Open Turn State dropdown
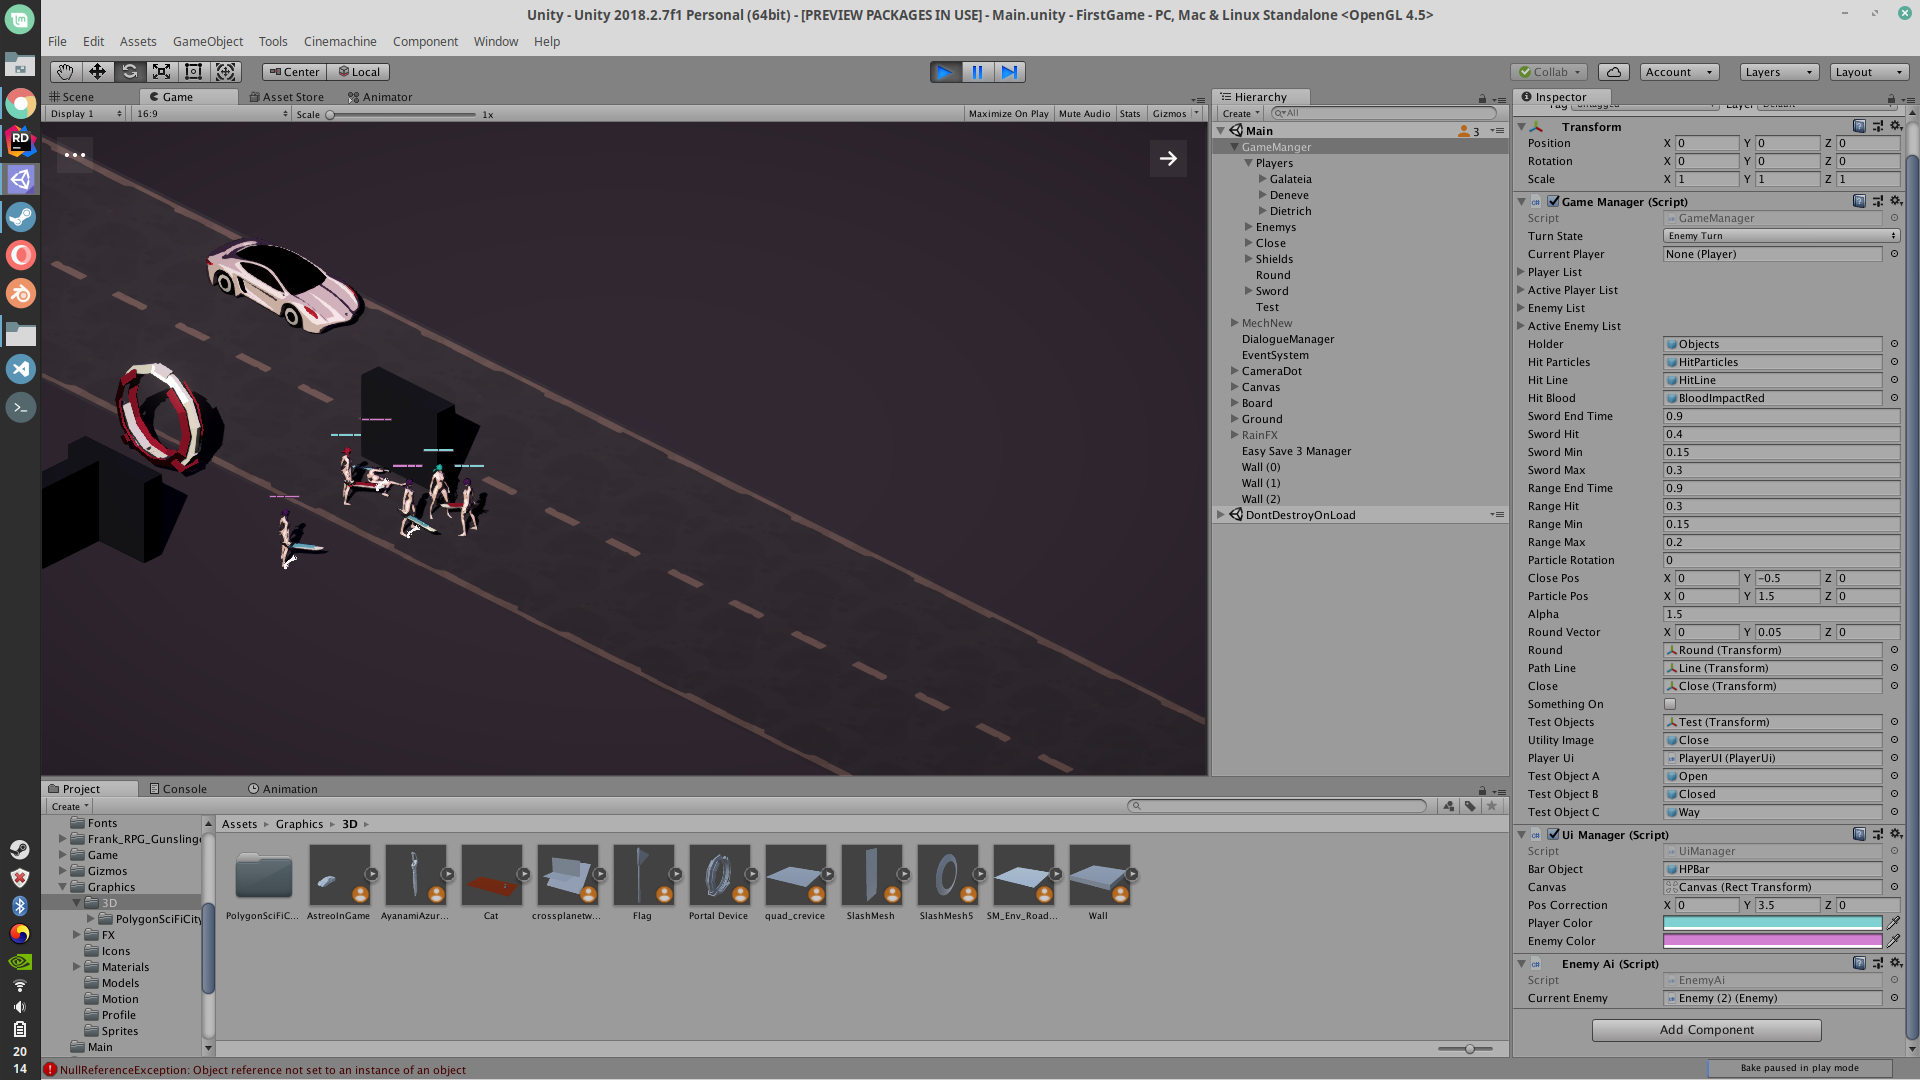 coord(1781,236)
